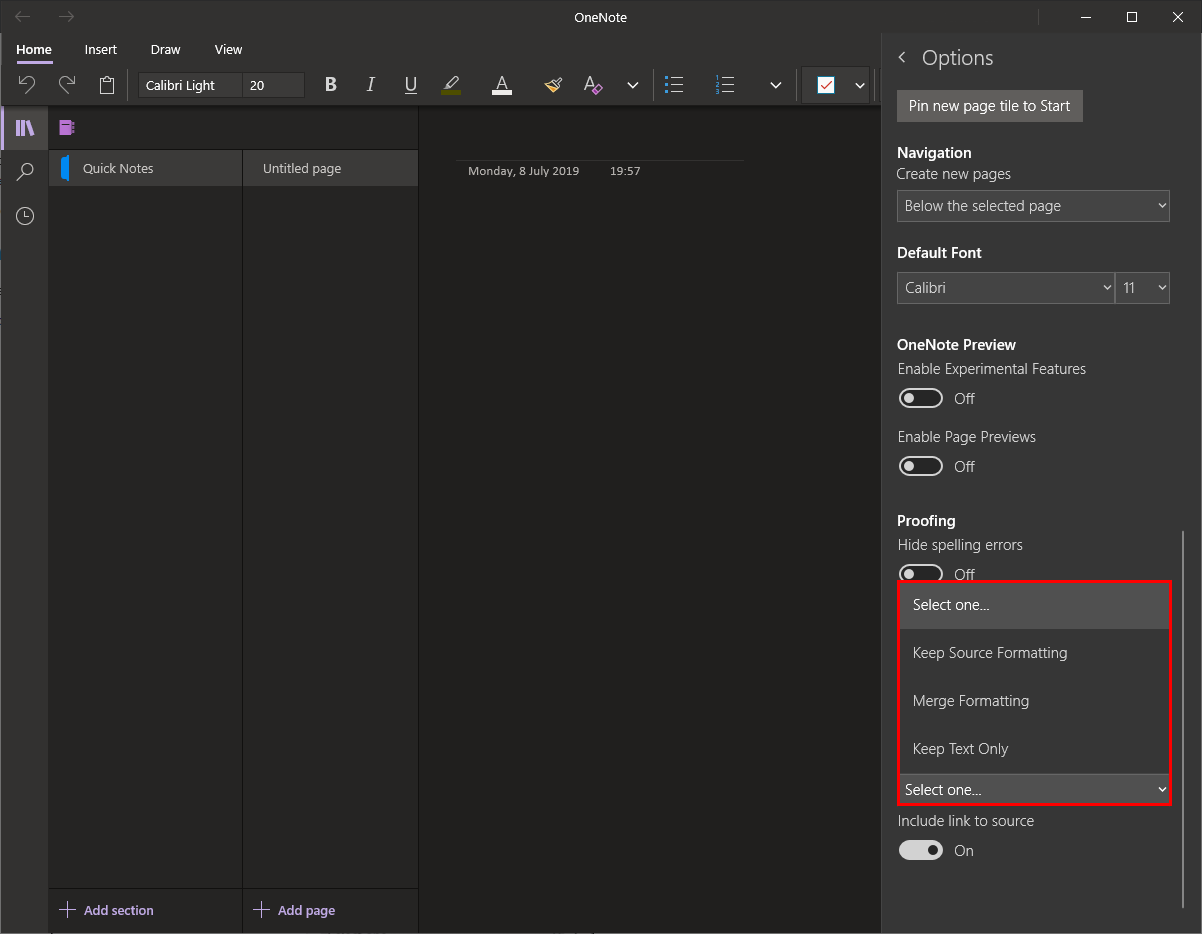Image resolution: width=1202 pixels, height=934 pixels.
Task: Toggle Italic formatting
Action: point(371,85)
